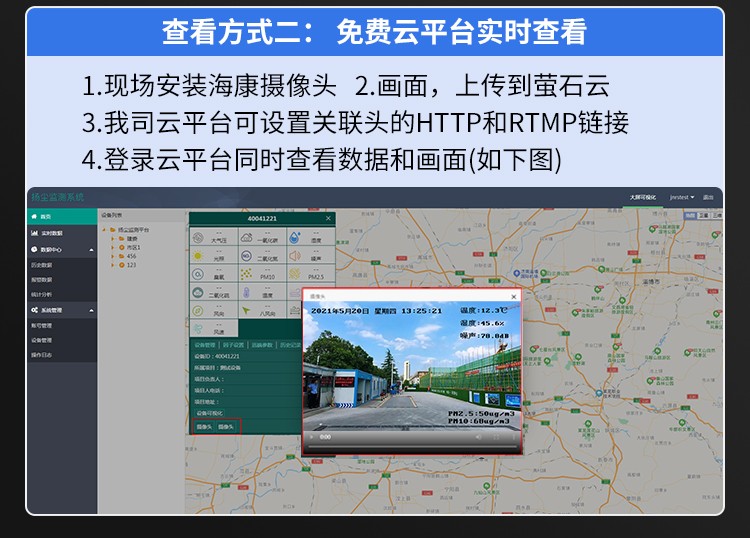Collapse the 系统管理 sidebar section
This screenshot has width=750, height=538.
click(x=91, y=311)
